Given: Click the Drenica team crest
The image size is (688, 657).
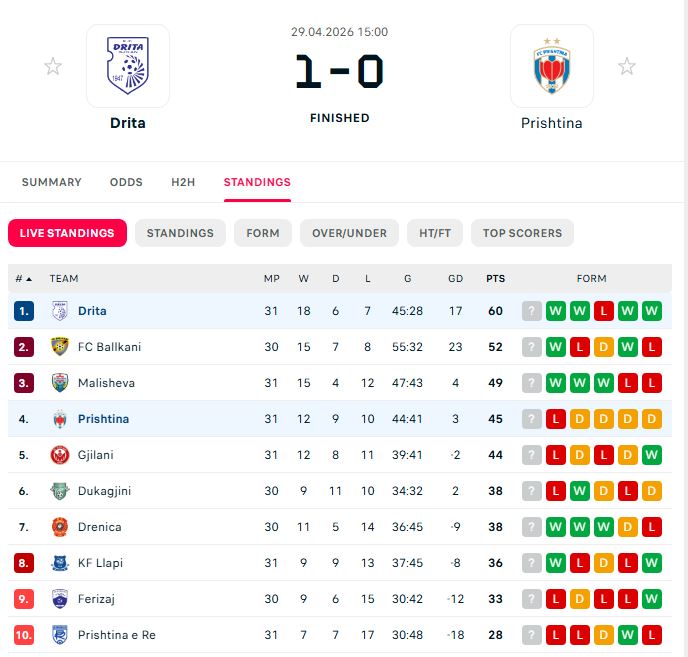Looking at the screenshot, I should [x=60, y=527].
